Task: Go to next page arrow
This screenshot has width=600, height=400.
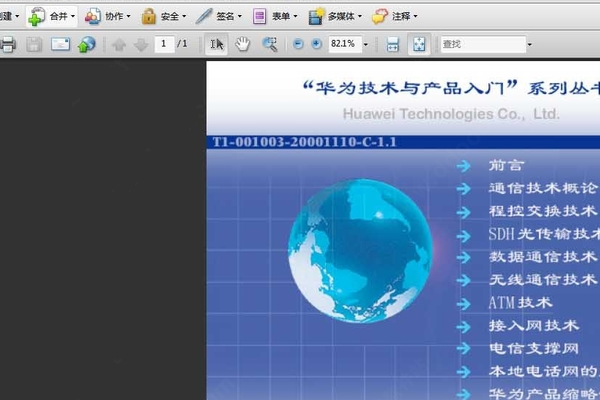Action: [141, 45]
